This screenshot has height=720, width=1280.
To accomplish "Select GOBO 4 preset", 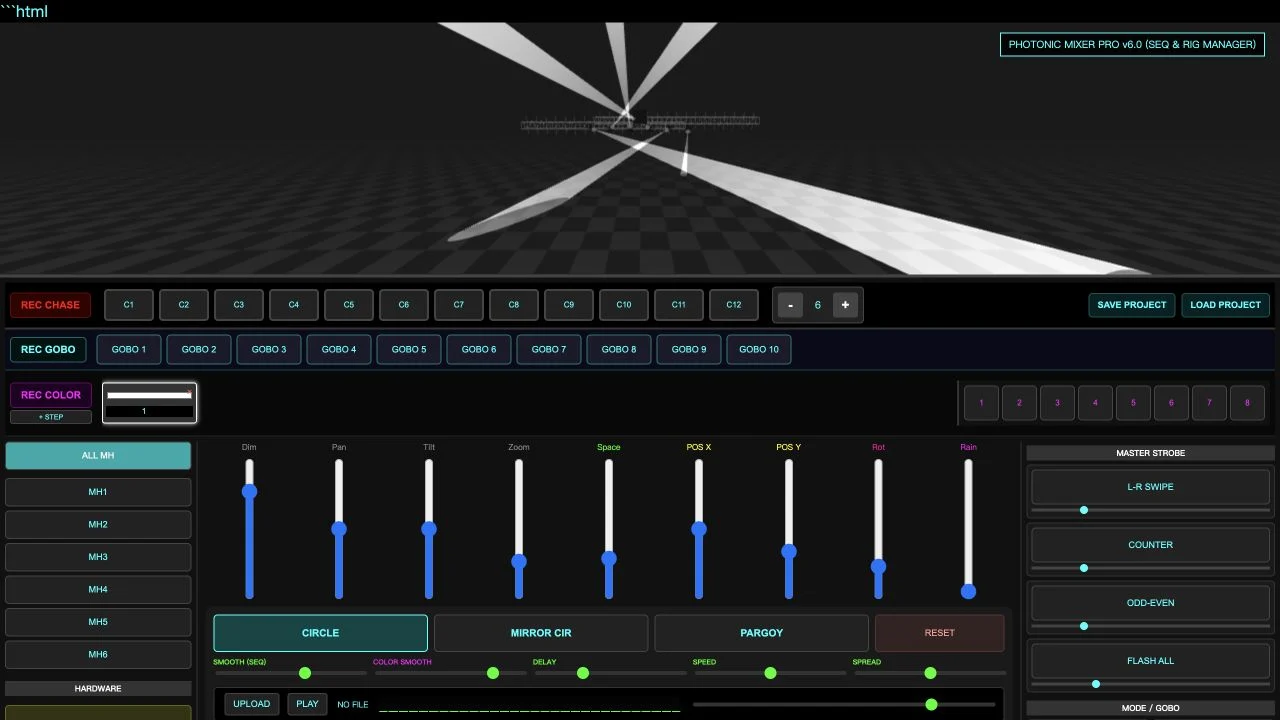I will [x=339, y=350].
